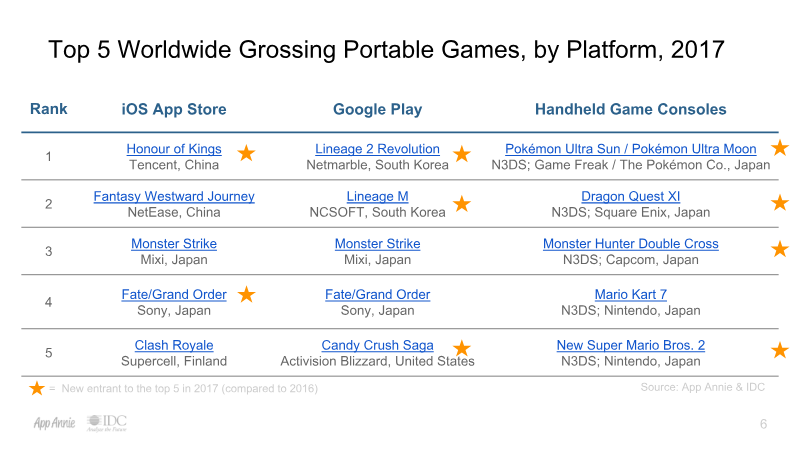The width and height of the screenshot is (800, 450).
Task: Click the star beside Honour of Kings
Action: (x=246, y=154)
